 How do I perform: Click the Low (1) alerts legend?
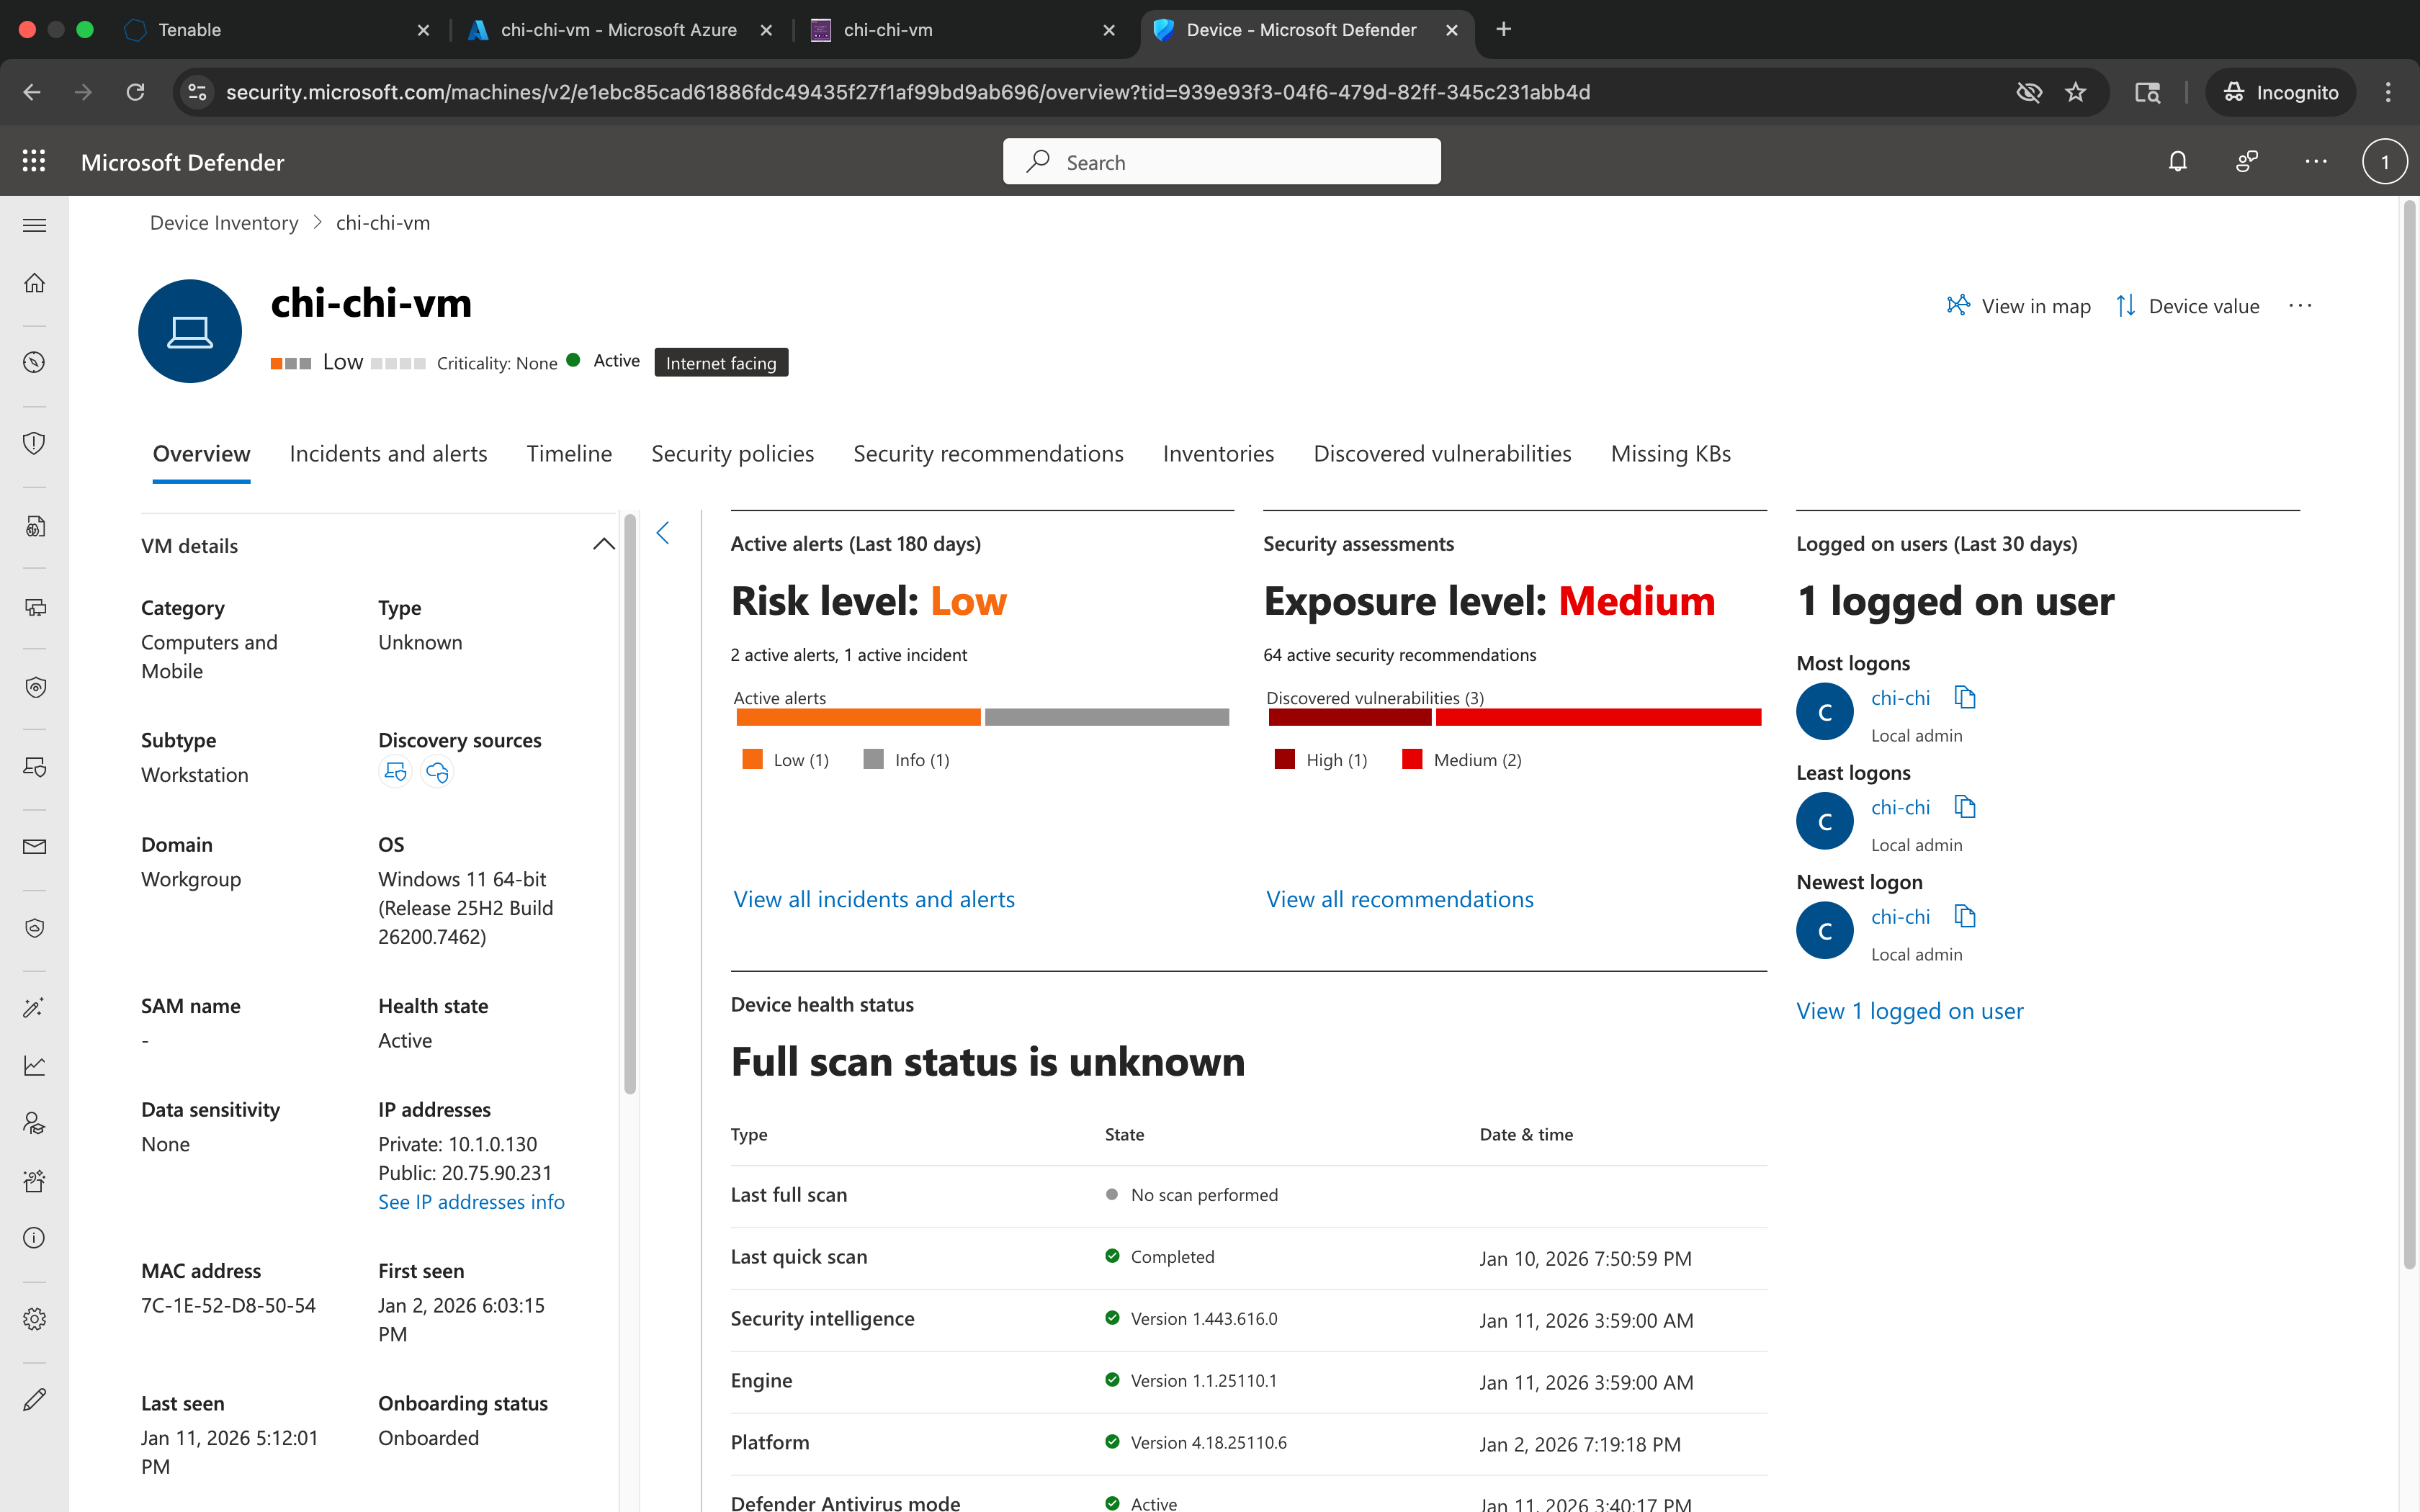(x=785, y=760)
